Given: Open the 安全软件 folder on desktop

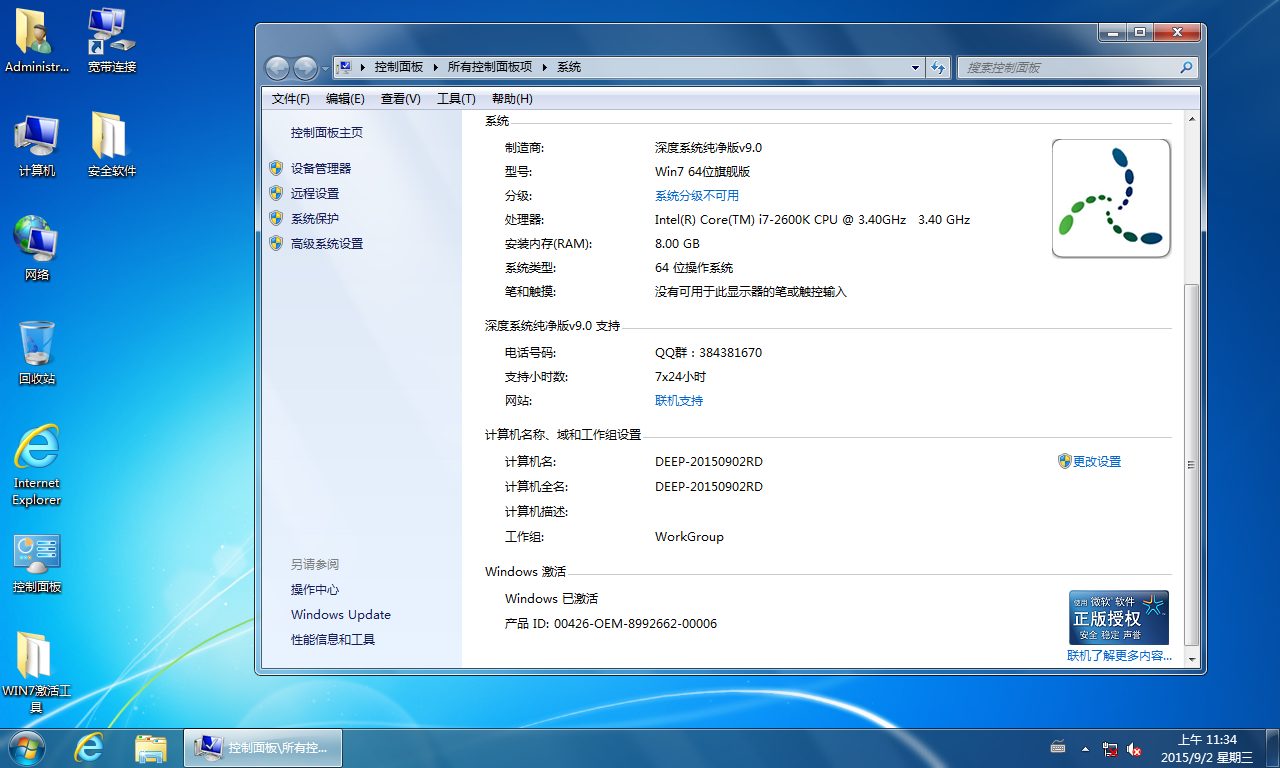Looking at the screenshot, I should (x=111, y=144).
